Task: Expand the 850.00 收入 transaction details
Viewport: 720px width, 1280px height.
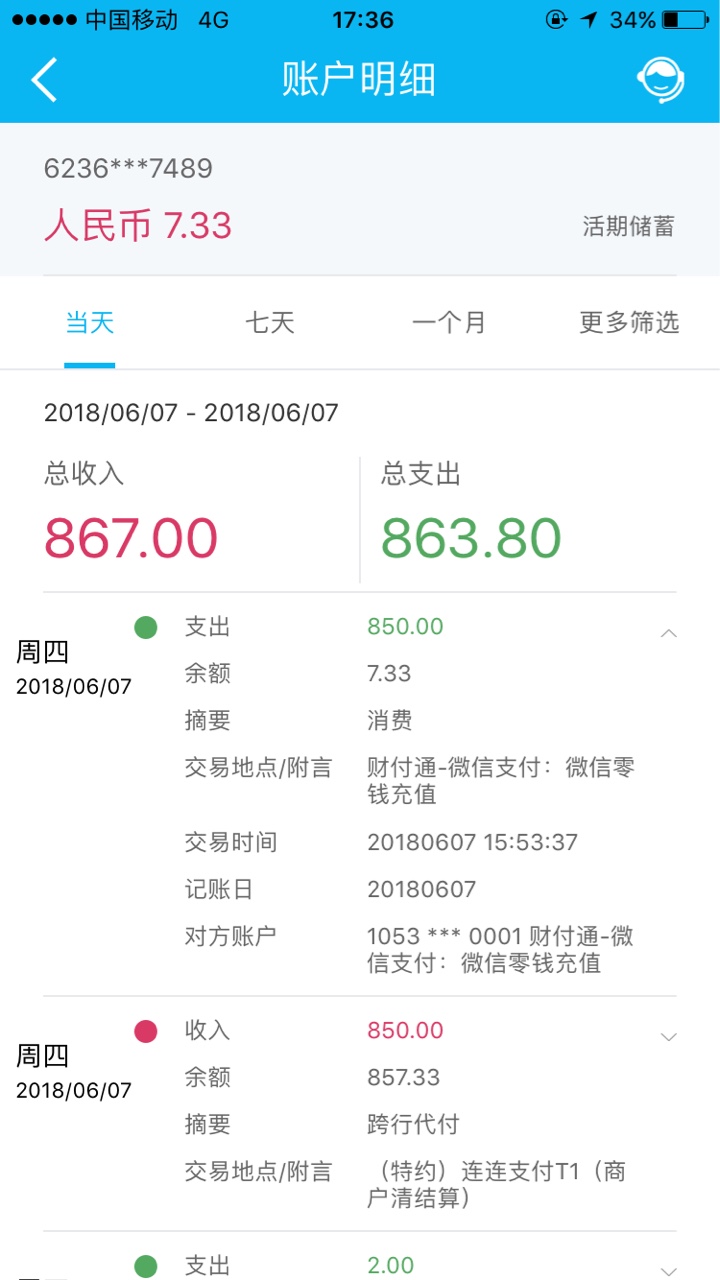Action: 669,1037
